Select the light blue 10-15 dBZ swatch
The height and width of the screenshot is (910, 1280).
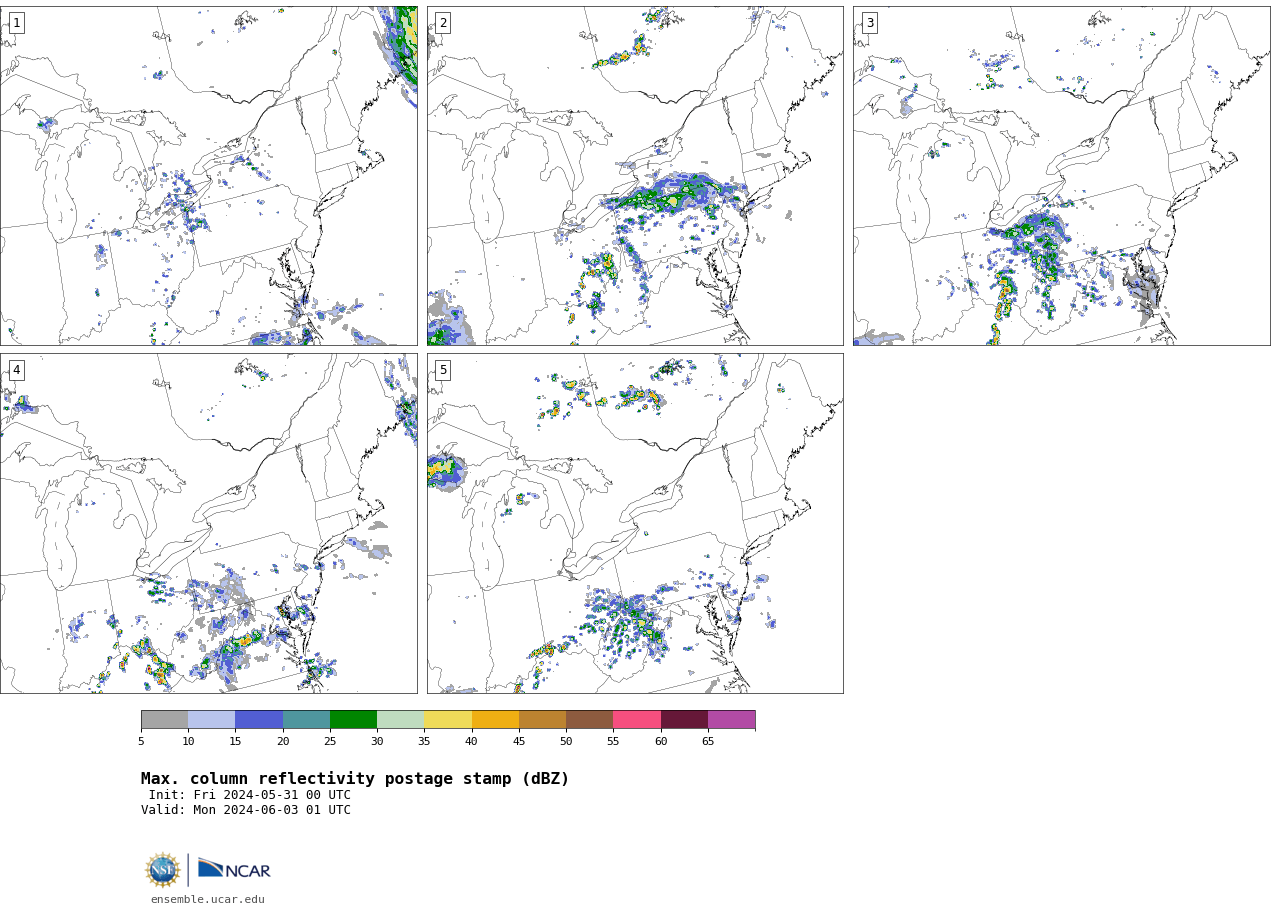point(211,720)
